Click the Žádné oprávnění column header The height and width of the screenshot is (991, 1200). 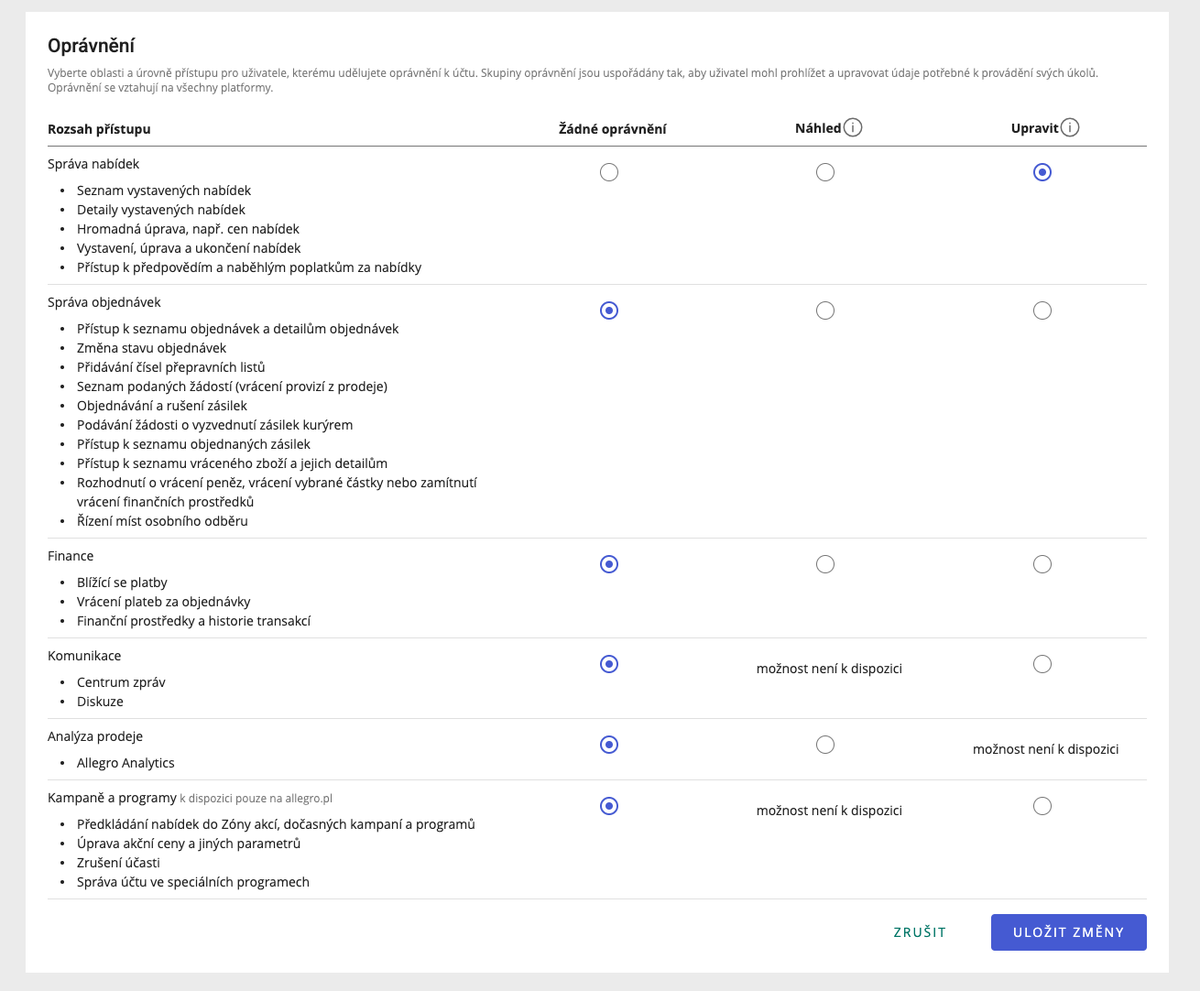pos(612,129)
